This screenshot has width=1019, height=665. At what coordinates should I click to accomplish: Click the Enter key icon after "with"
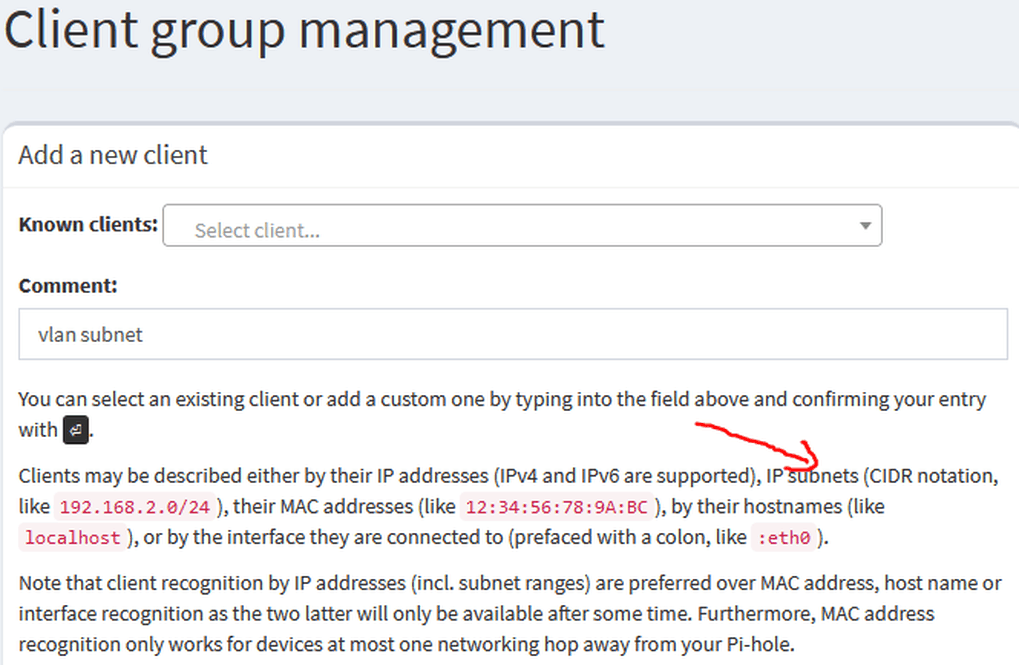click(x=75, y=430)
